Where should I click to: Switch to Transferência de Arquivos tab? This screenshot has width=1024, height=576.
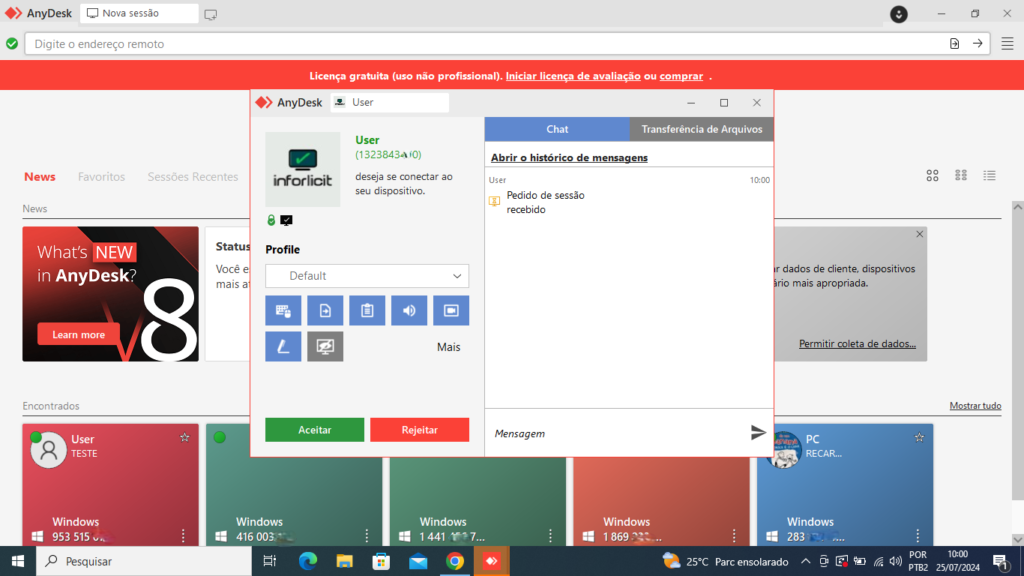click(701, 129)
